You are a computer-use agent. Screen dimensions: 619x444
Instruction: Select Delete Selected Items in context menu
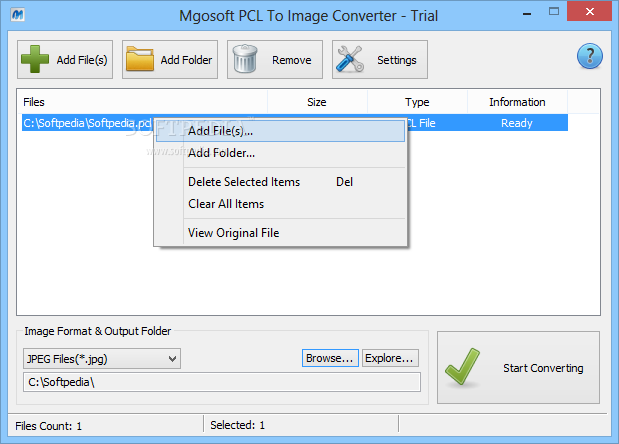[280, 182]
